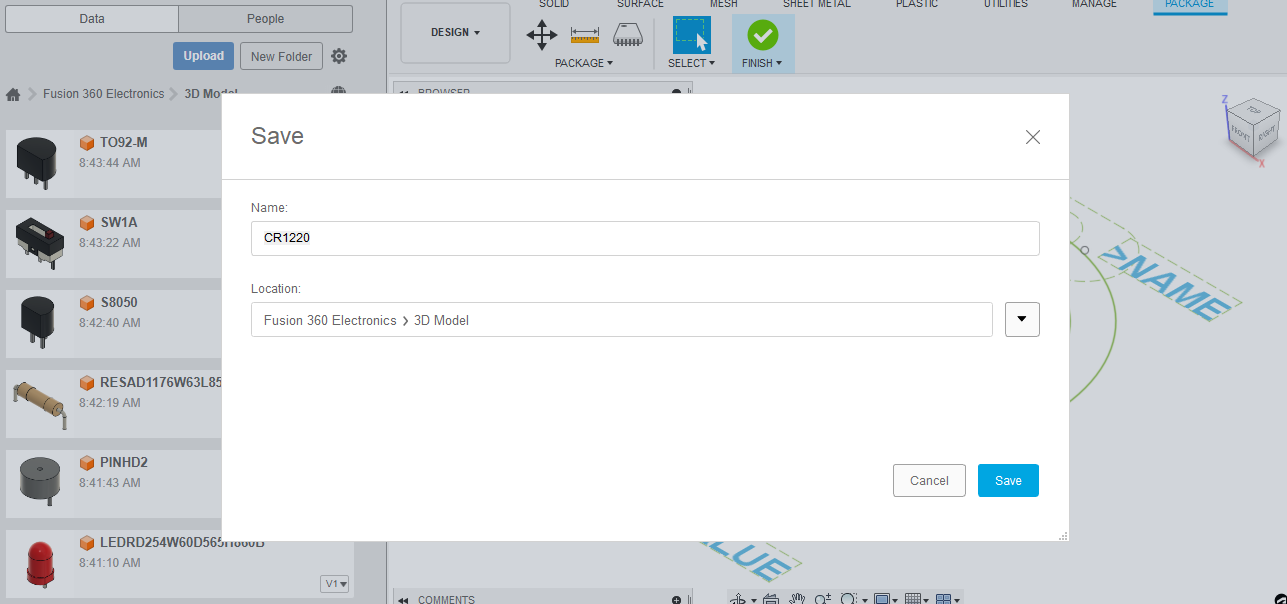Expand the SELECT menu dropdown

691,63
